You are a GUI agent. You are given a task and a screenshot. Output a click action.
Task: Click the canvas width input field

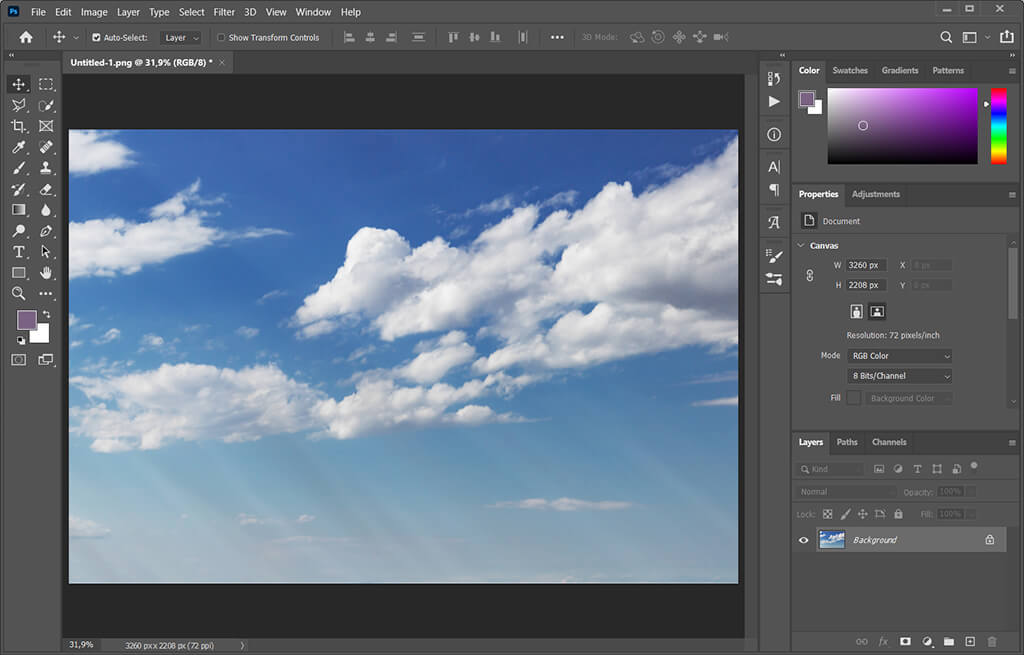(x=865, y=265)
